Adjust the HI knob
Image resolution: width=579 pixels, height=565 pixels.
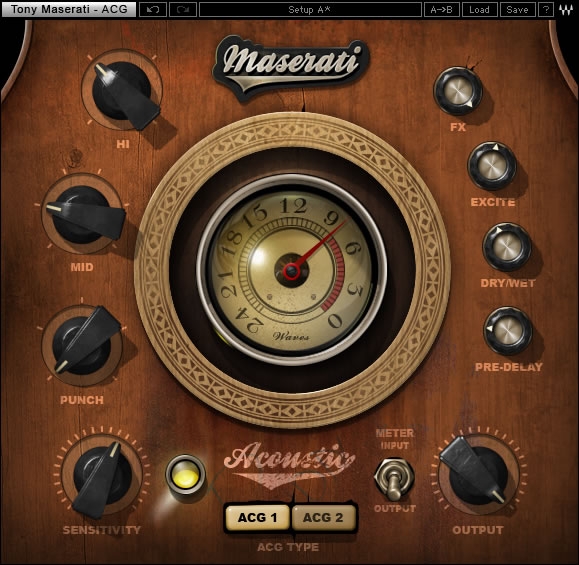pyautogui.click(x=122, y=90)
